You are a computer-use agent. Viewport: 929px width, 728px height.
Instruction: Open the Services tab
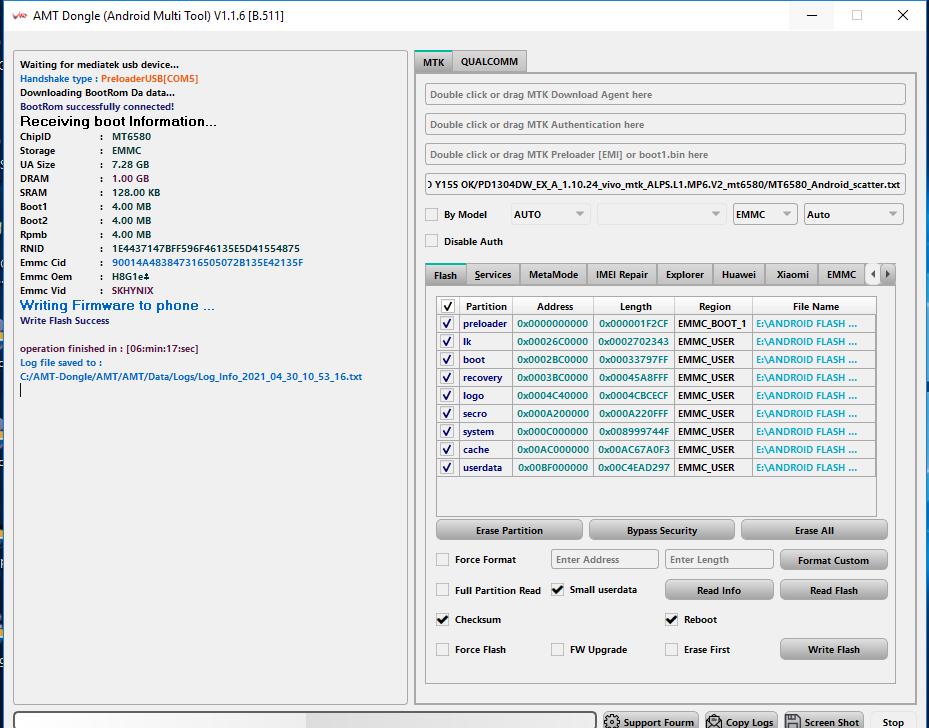click(493, 275)
